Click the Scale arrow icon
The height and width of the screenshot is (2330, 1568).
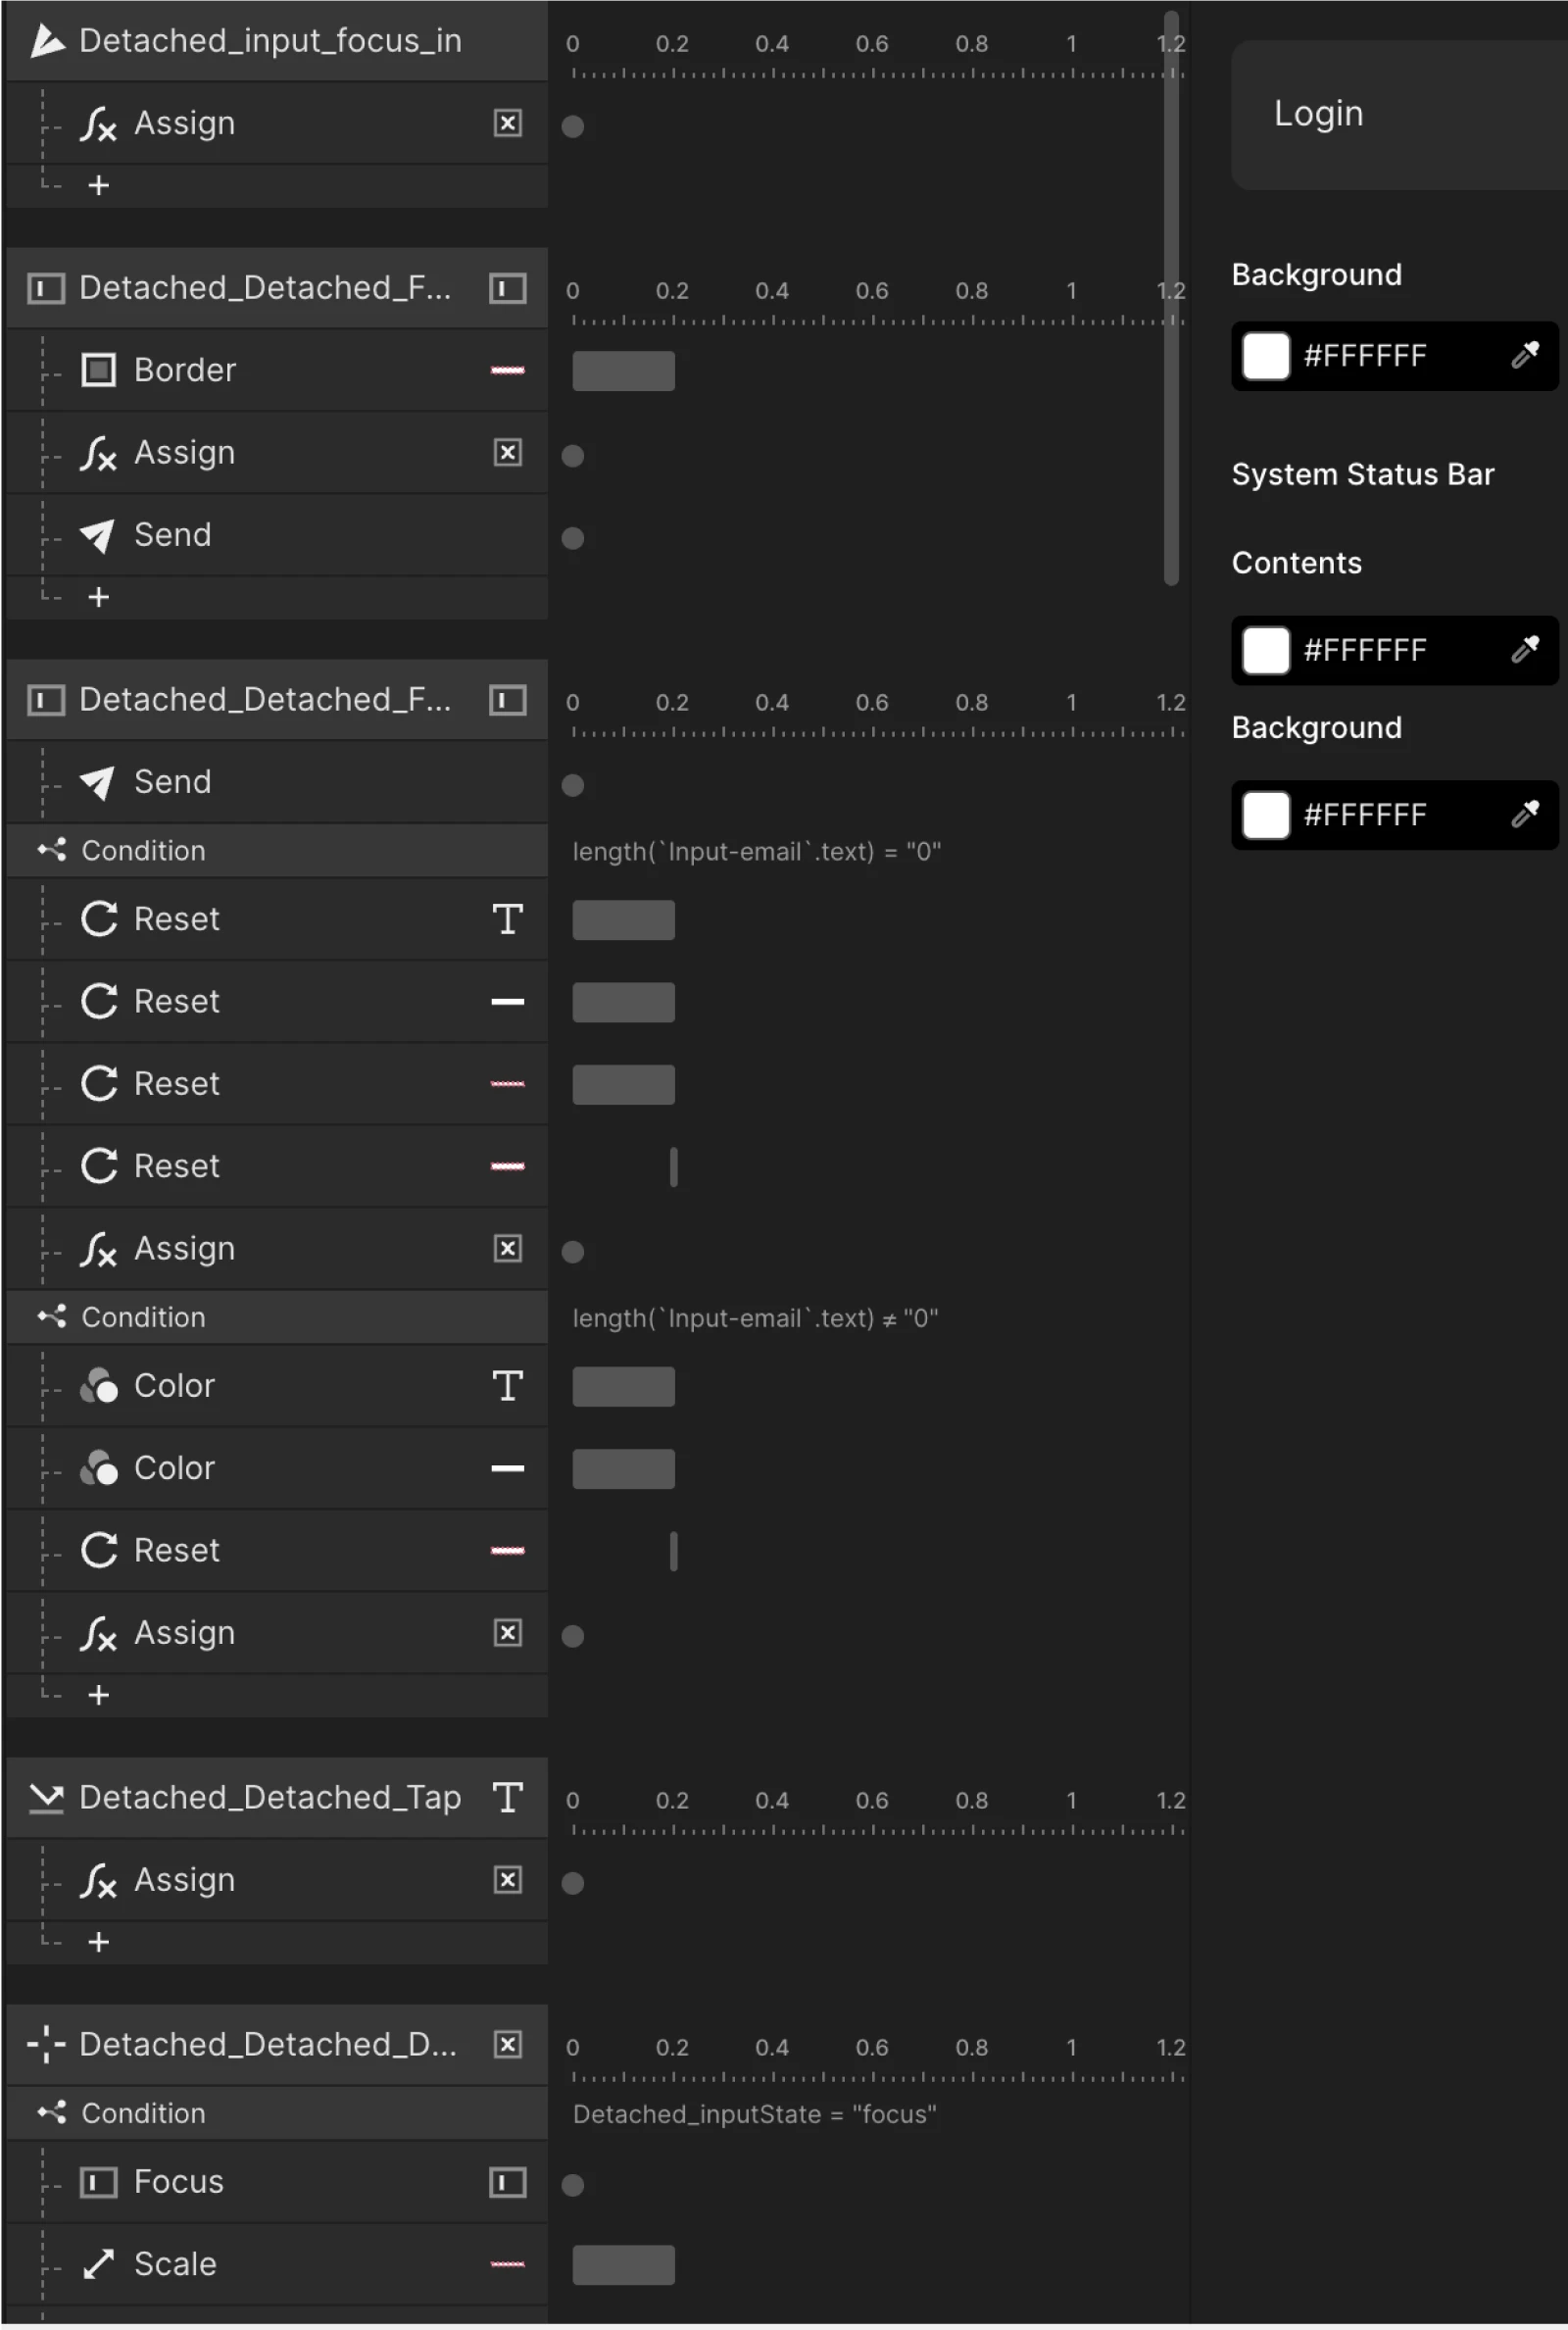point(98,2264)
